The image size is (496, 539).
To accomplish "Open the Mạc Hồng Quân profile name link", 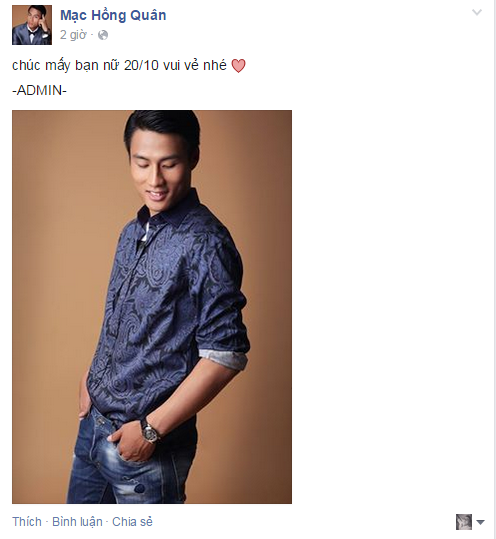I will (x=113, y=15).
